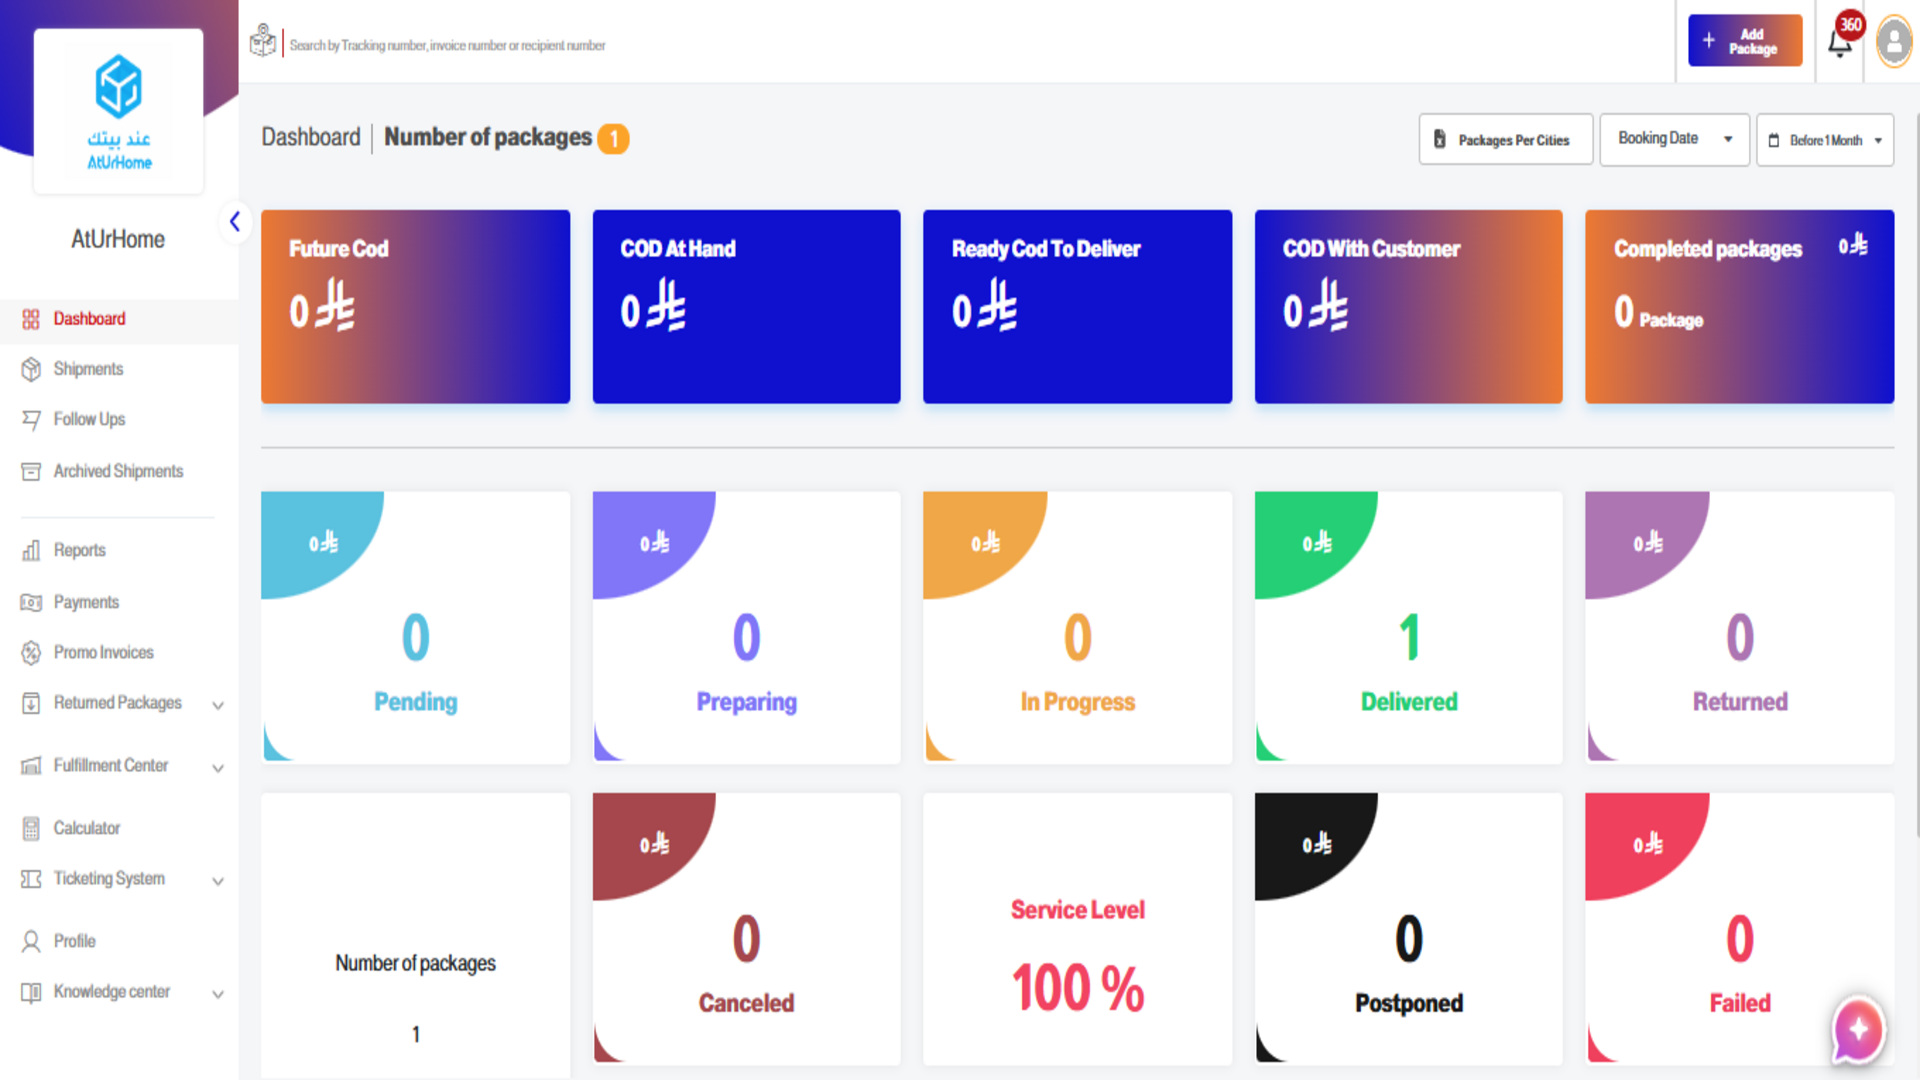1920x1080 pixels.
Task: Collapse the sidebar with arrow toggle
Action: [x=234, y=221]
